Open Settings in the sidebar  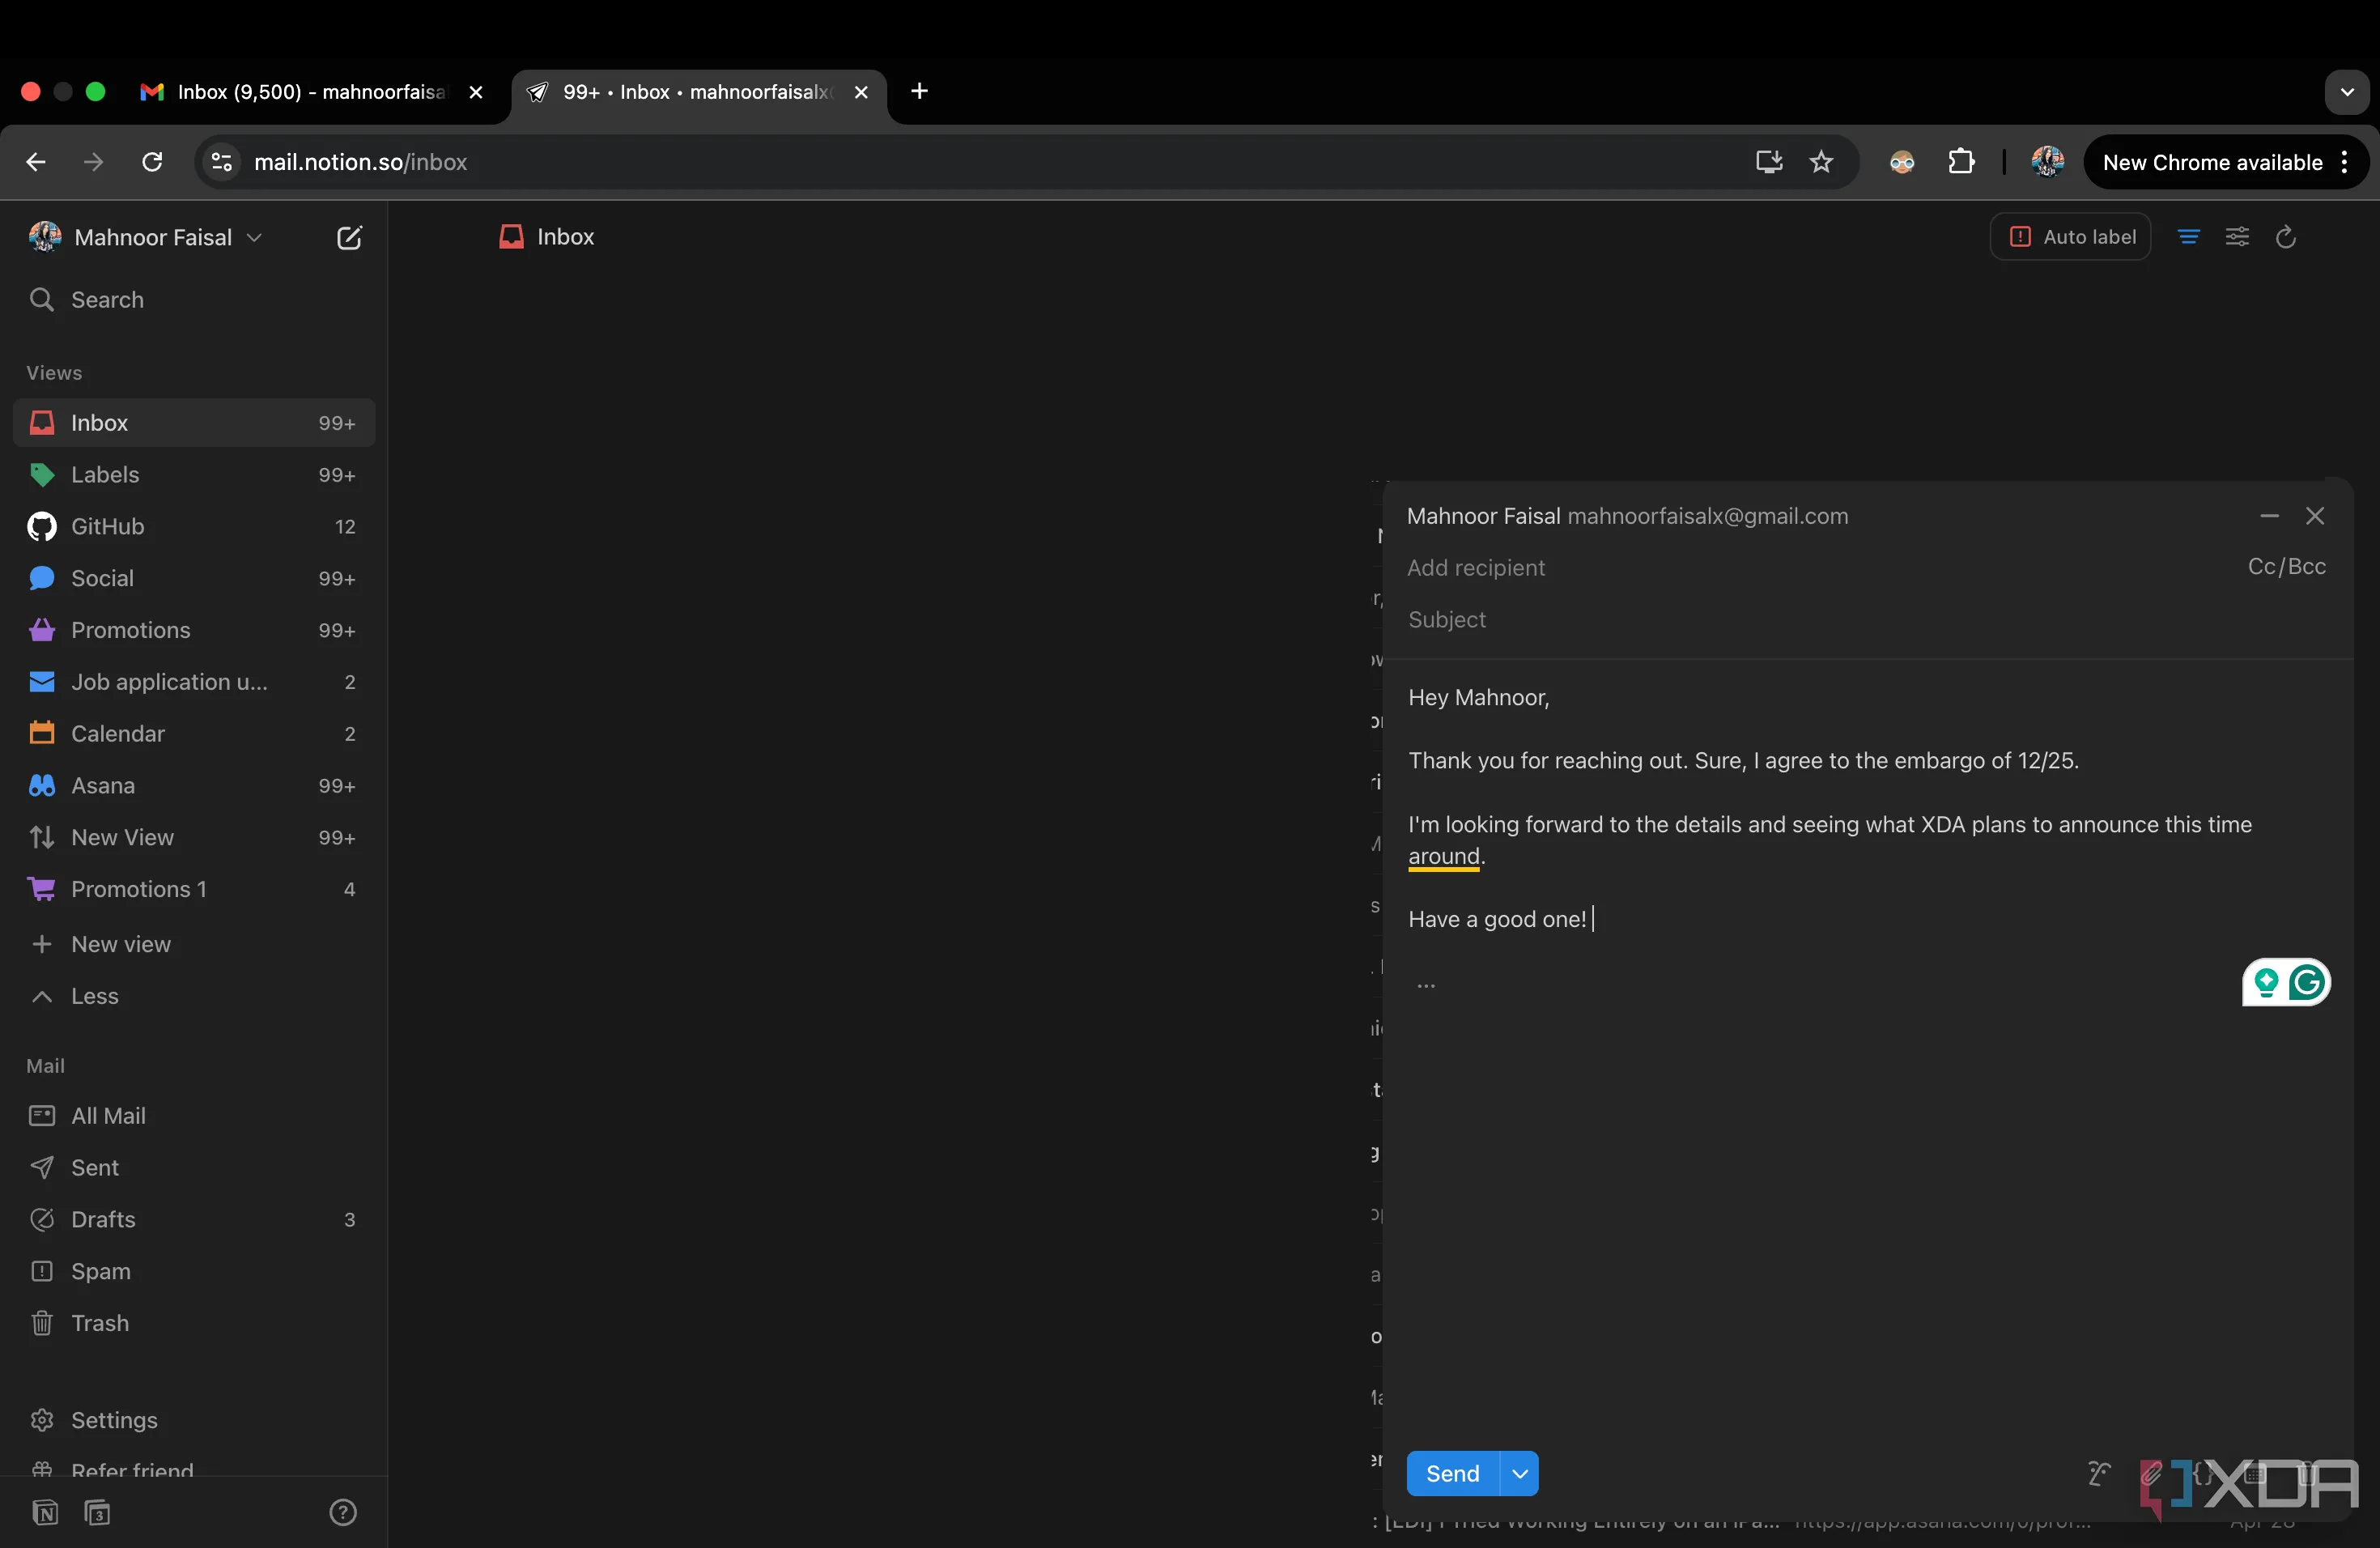coord(194,1421)
